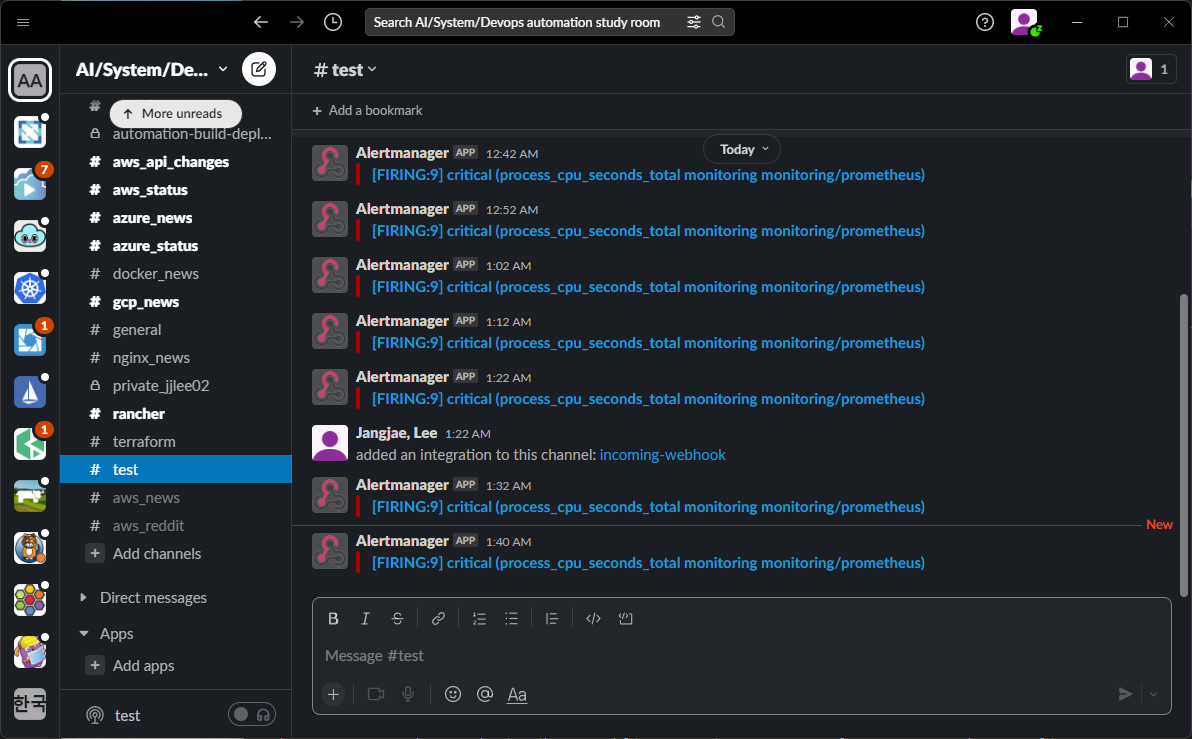Open send options dropdown arrow
The image size is (1192, 739).
click(1153, 694)
